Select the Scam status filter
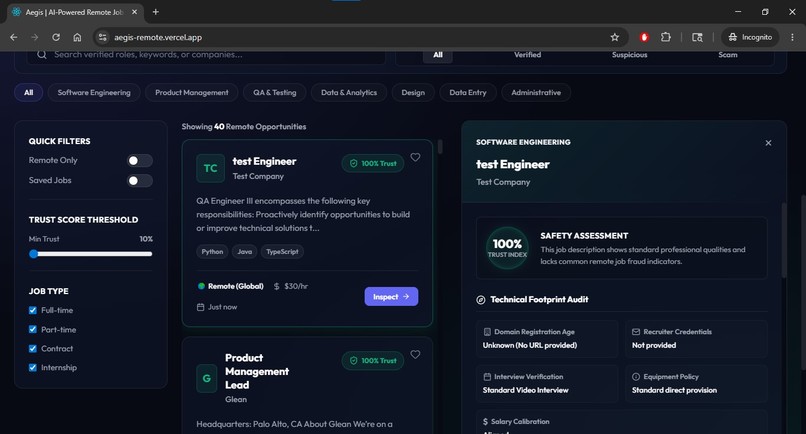The width and height of the screenshot is (806, 434). [x=727, y=55]
